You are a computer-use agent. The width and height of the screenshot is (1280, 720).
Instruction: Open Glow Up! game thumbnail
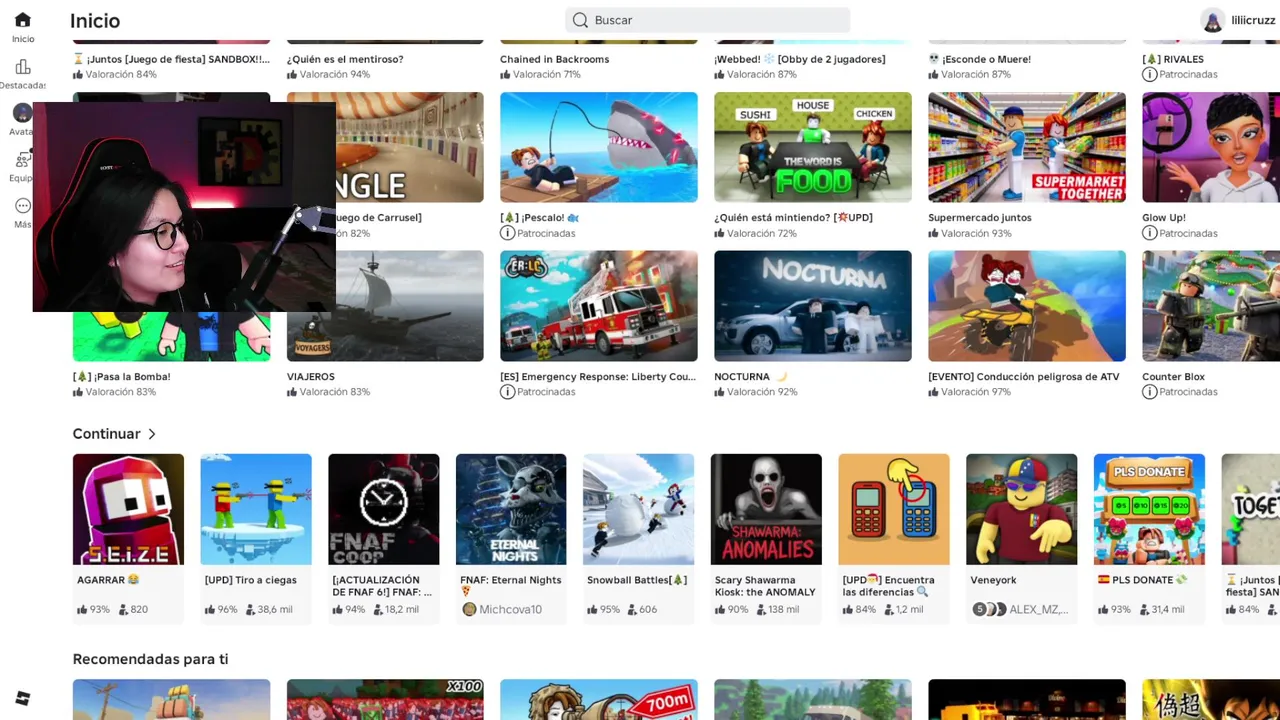click(1211, 147)
